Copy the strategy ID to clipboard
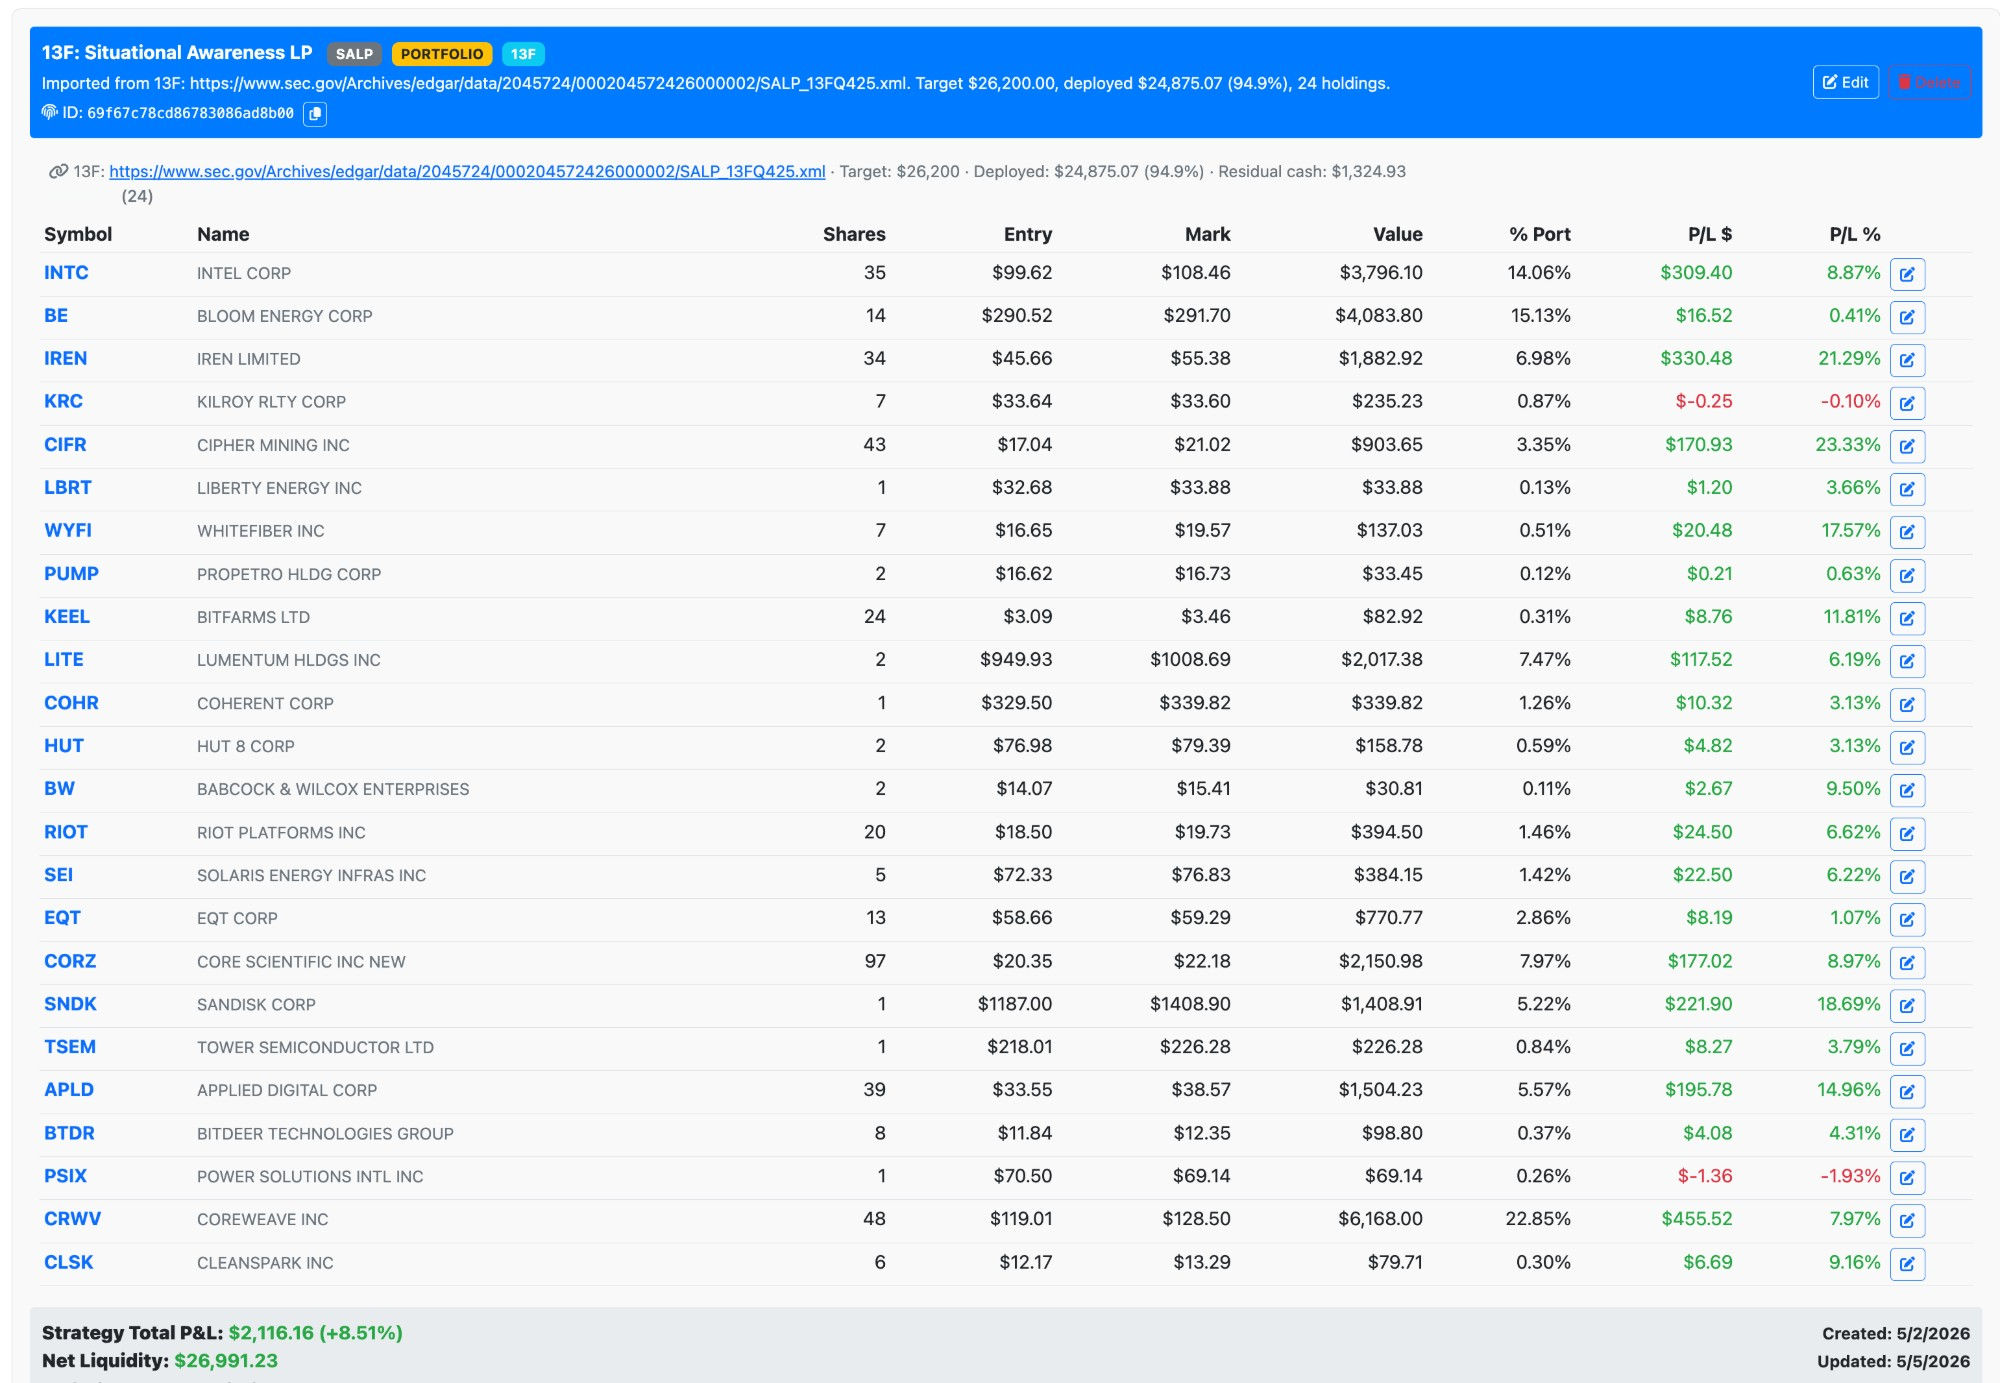2000x1383 pixels. pyautogui.click(x=315, y=114)
